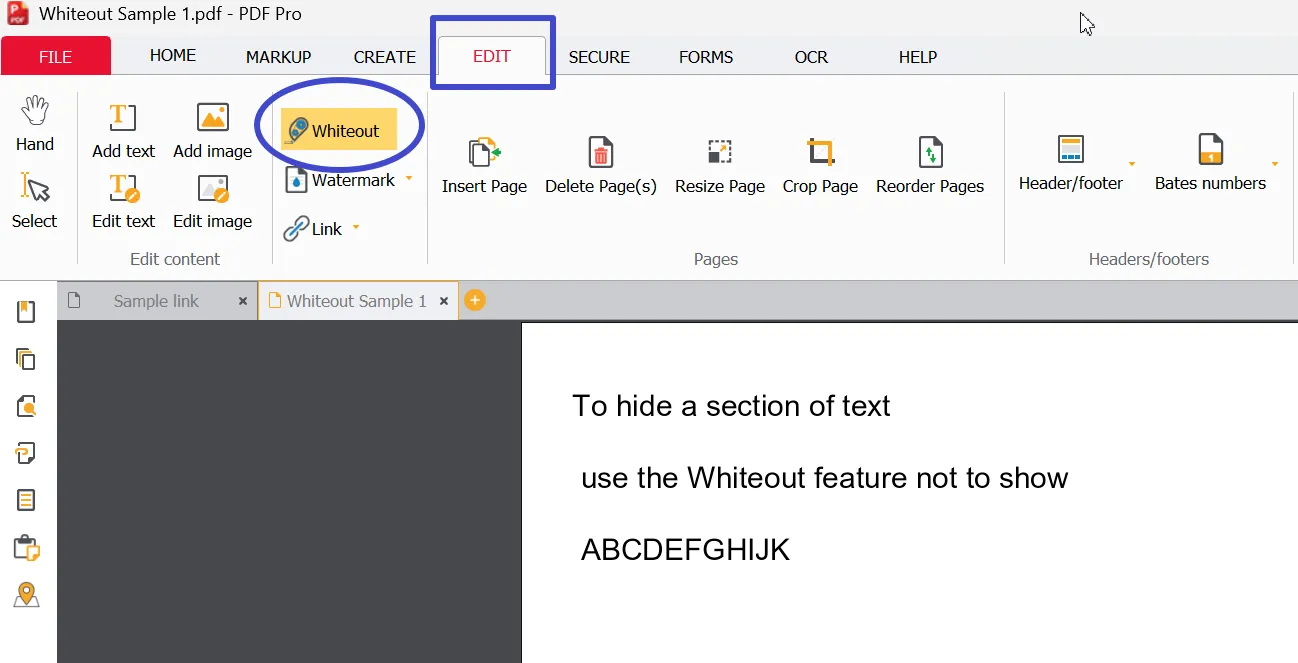
Task: Open the document outline sidebar icon
Action: [x=26, y=500]
